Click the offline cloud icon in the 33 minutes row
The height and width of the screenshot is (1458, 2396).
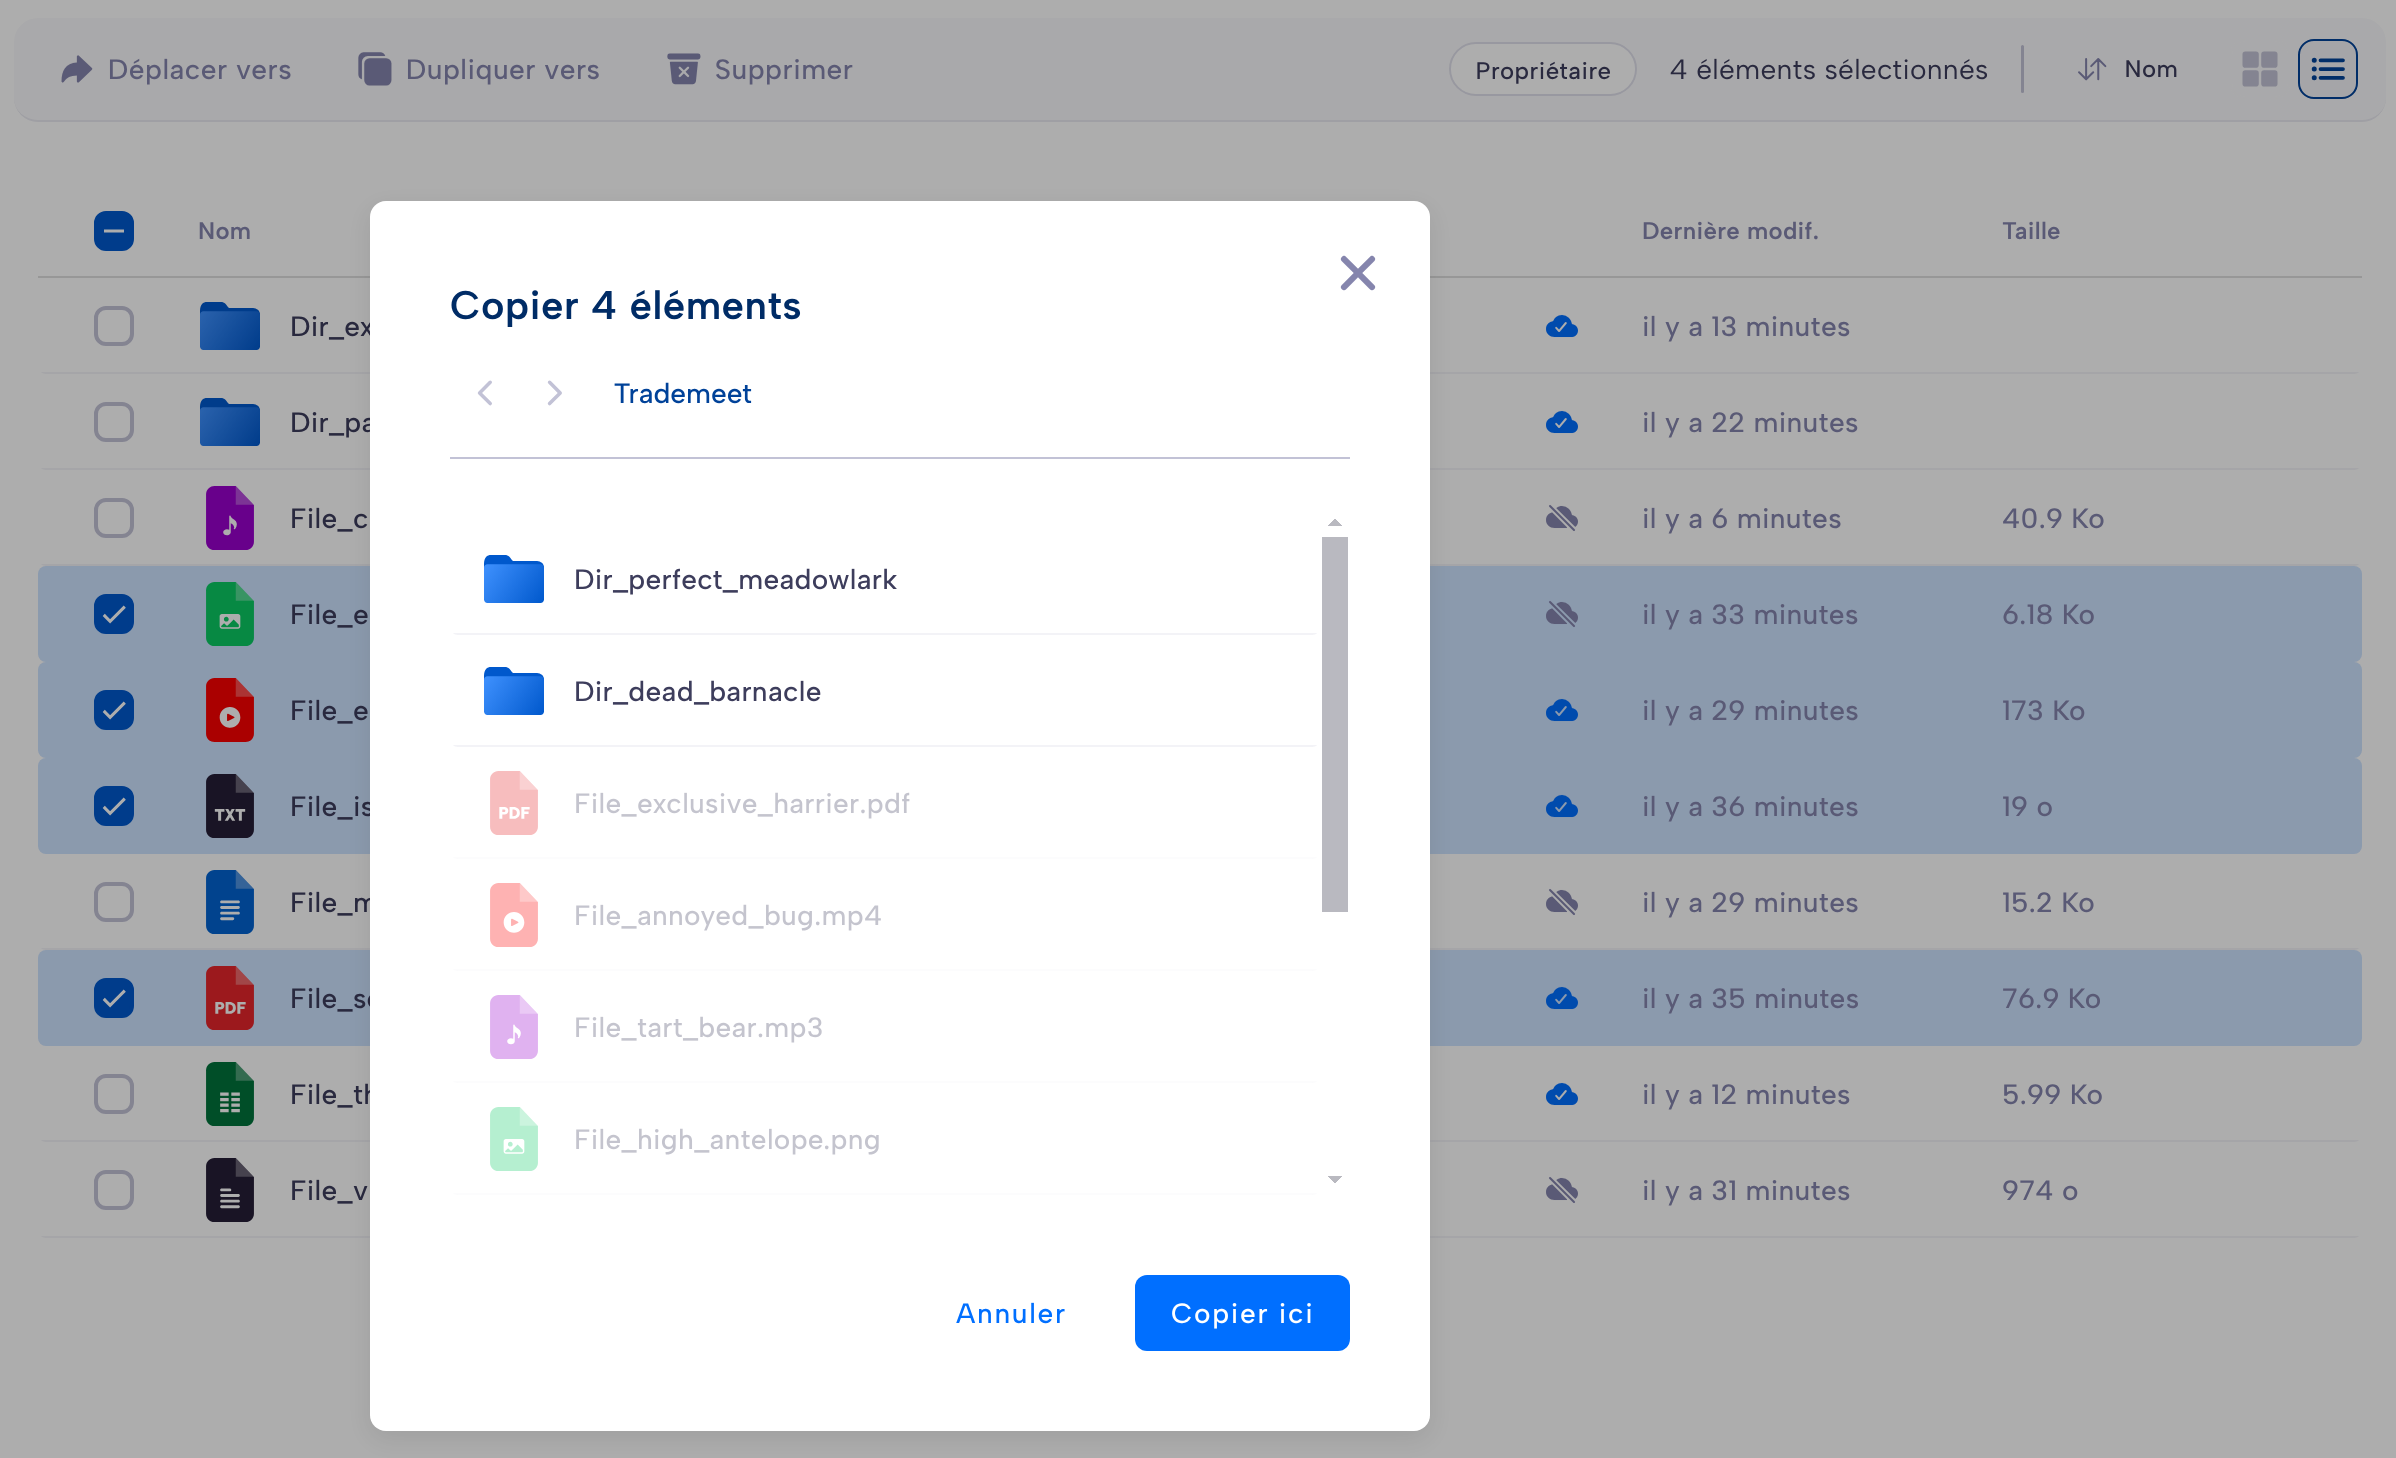(1561, 614)
